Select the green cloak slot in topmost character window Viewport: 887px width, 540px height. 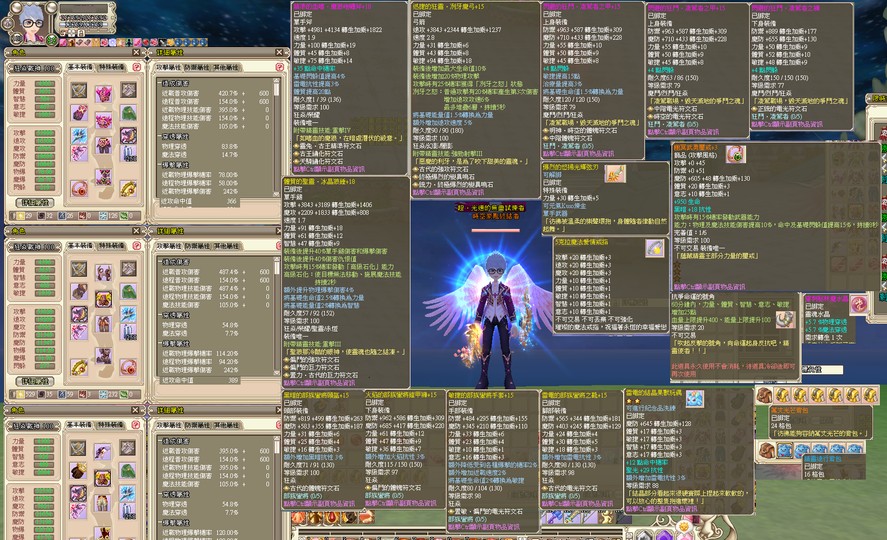[128, 113]
